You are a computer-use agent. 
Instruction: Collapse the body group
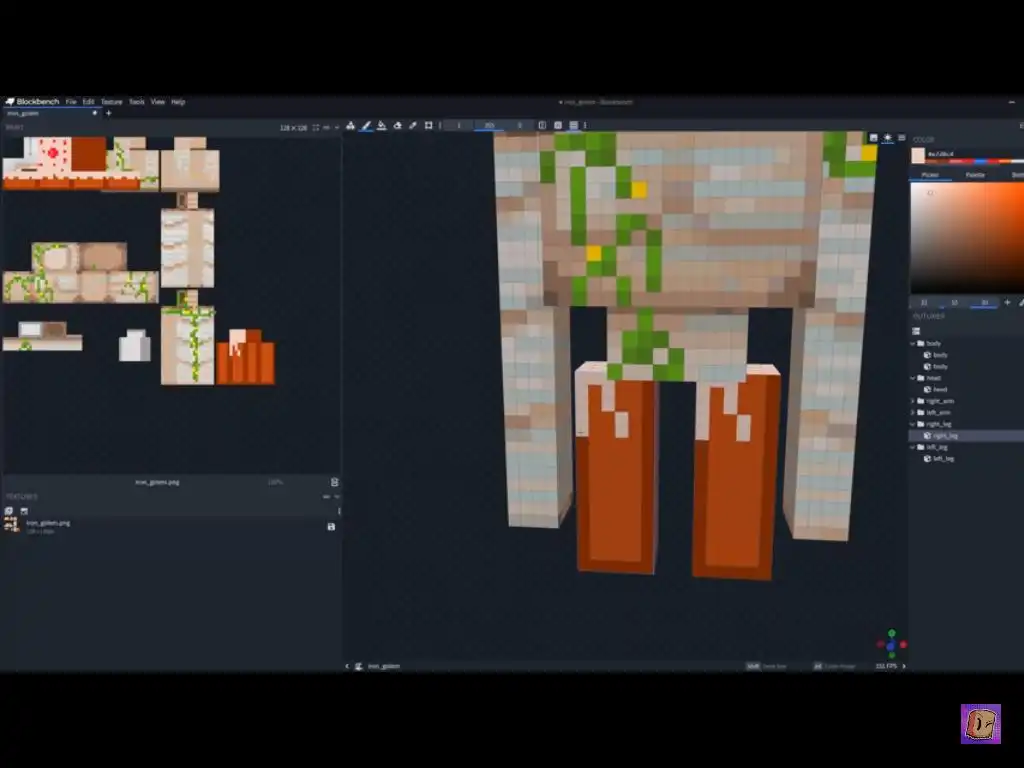point(913,344)
